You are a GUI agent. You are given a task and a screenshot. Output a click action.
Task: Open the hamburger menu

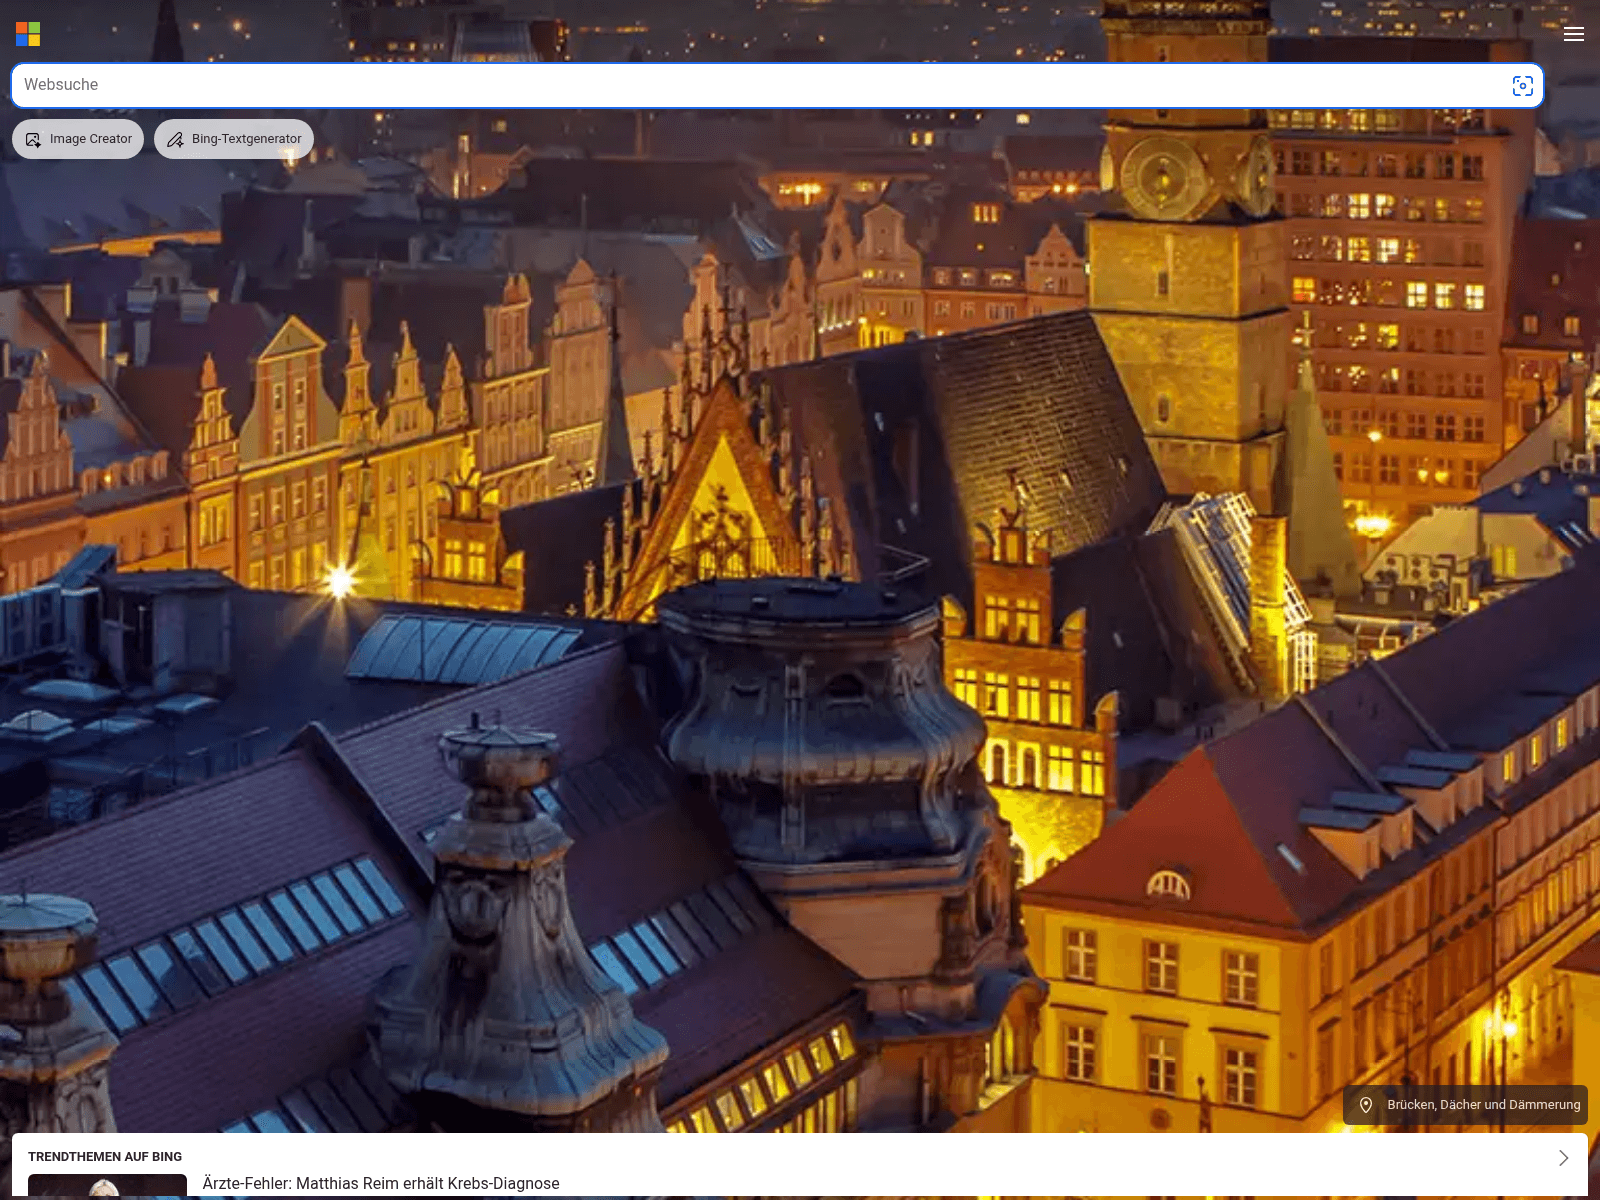(1573, 34)
